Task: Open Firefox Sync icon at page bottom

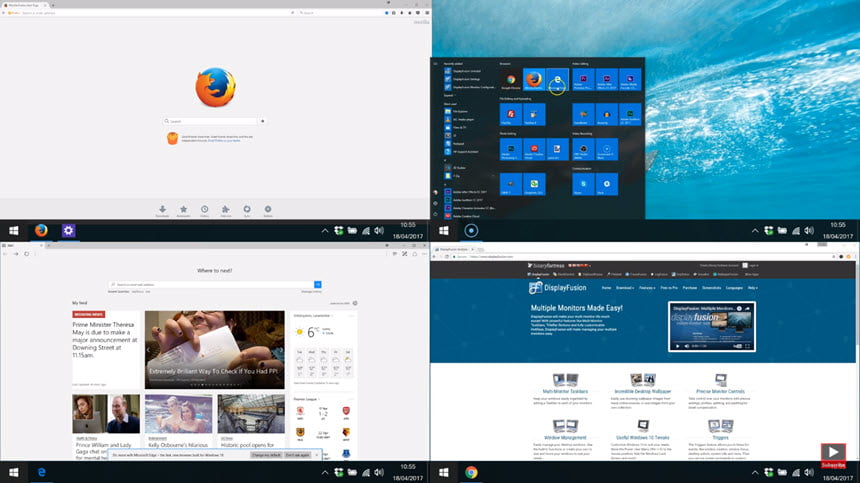Action: point(247,210)
